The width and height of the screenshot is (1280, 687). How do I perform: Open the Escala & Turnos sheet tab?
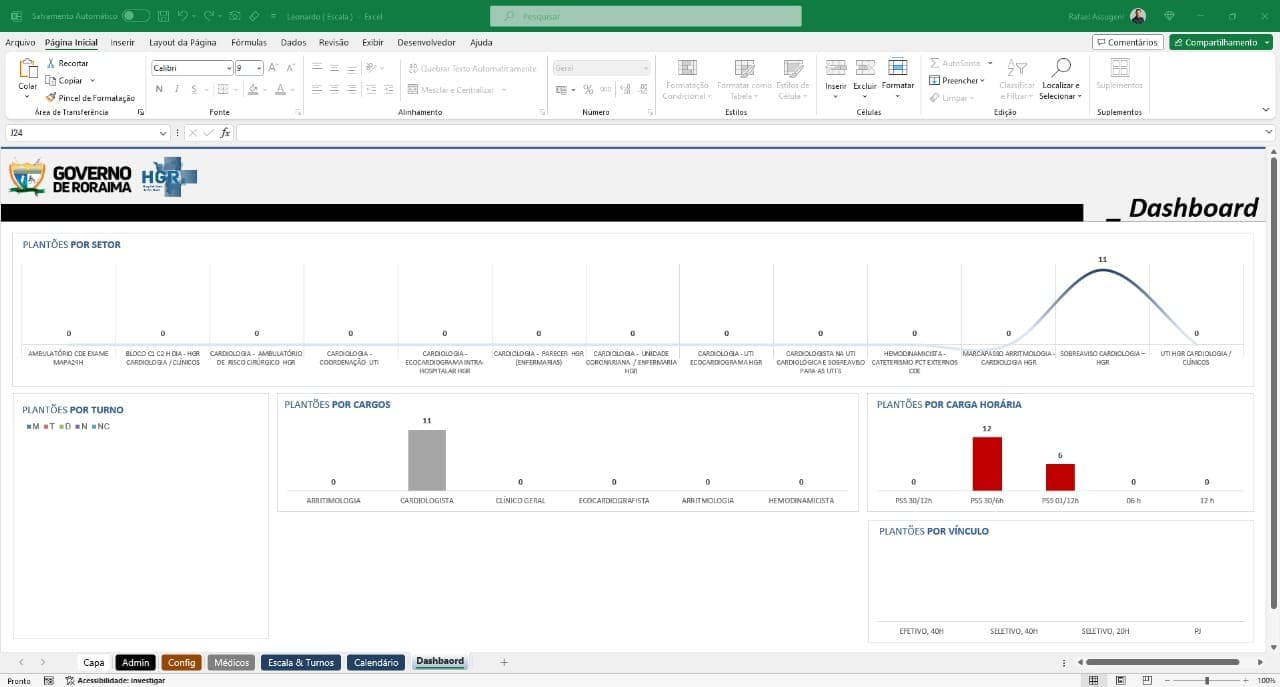pos(301,662)
